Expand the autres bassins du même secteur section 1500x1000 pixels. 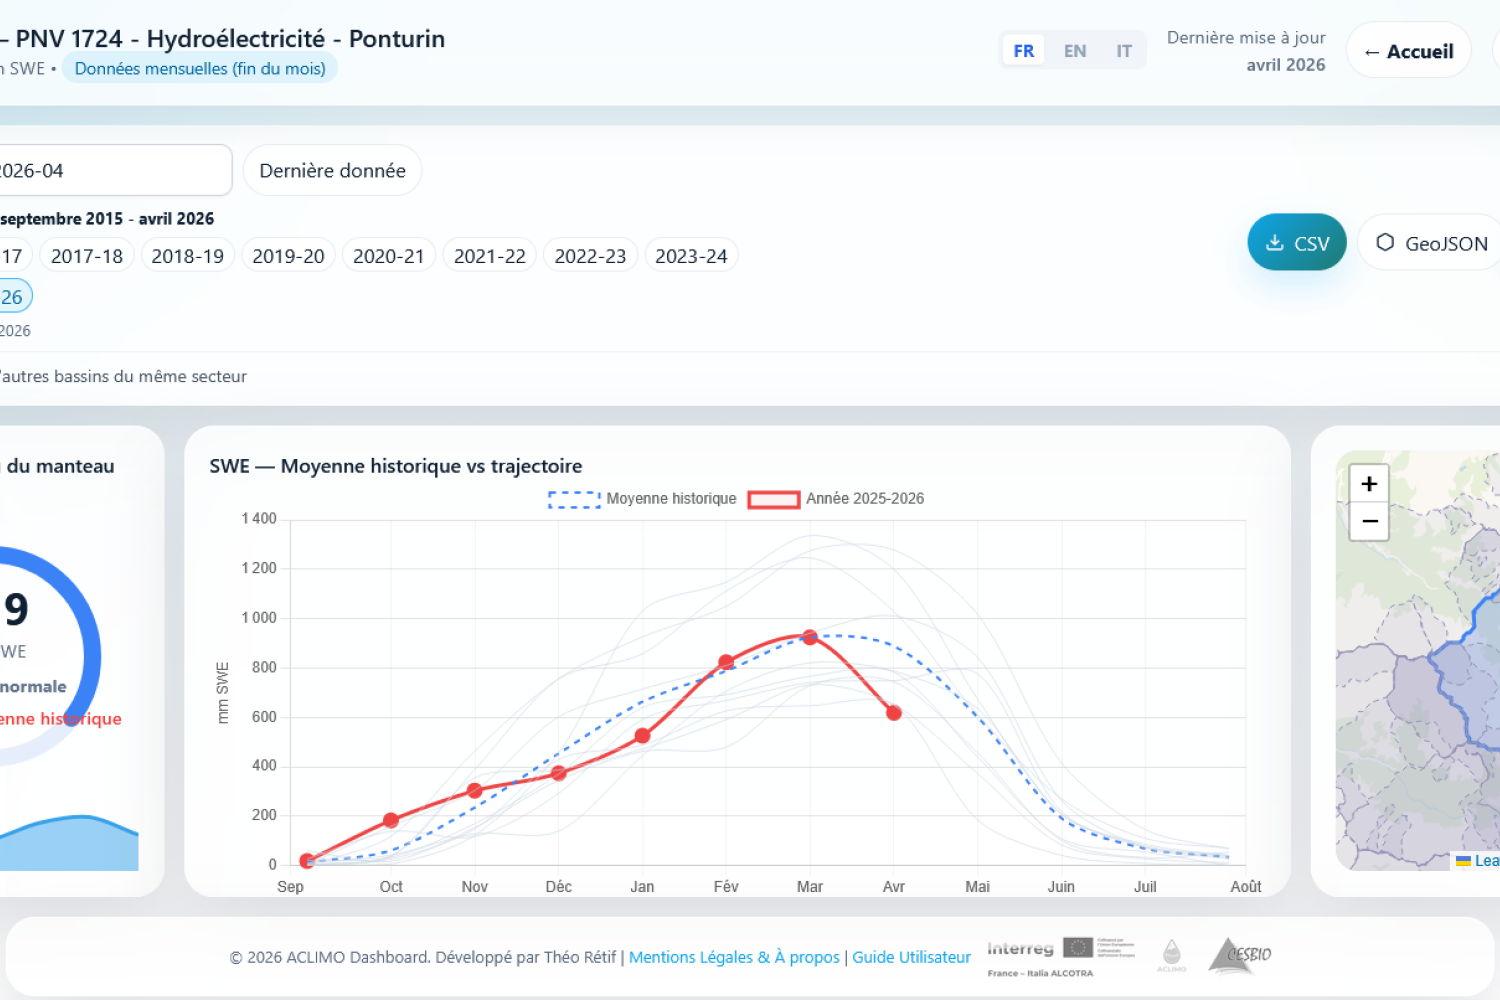[x=122, y=376]
